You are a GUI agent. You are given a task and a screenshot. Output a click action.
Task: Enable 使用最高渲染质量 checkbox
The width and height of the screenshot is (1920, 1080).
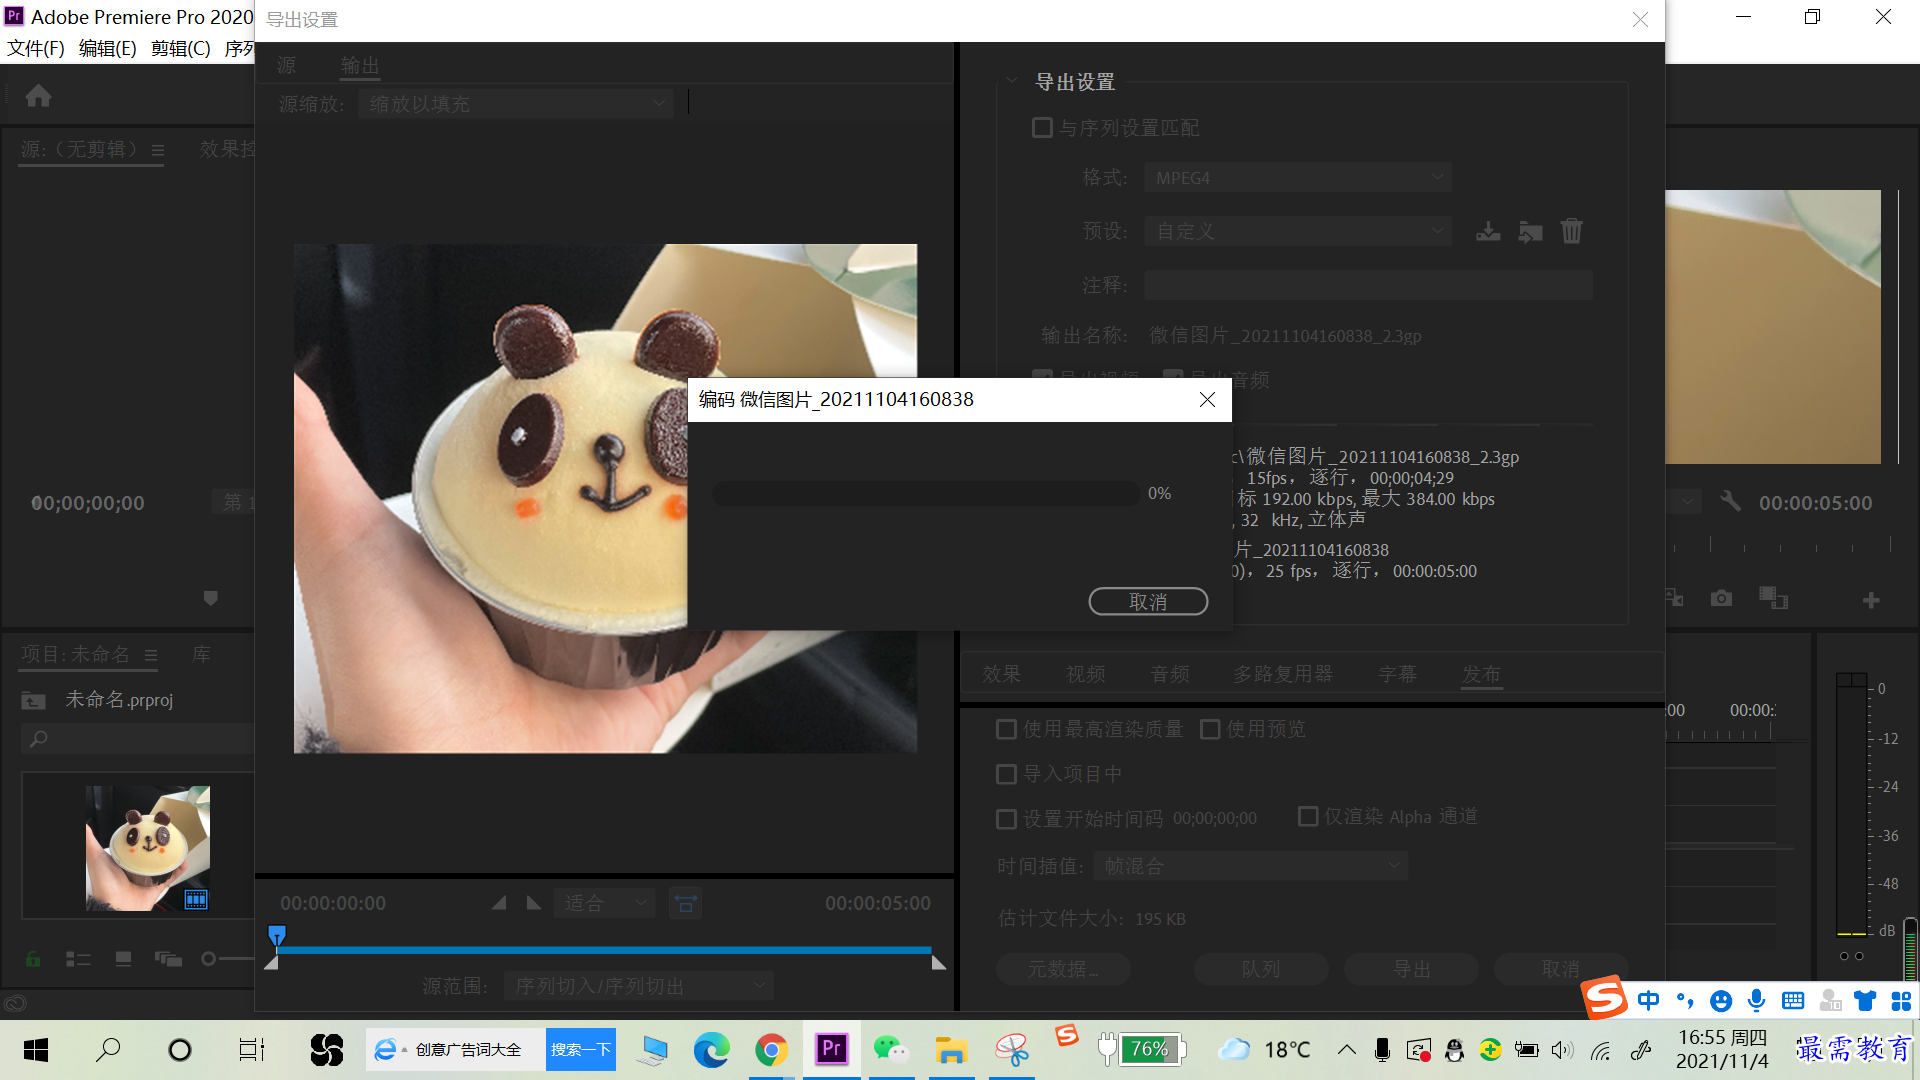click(x=1007, y=729)
